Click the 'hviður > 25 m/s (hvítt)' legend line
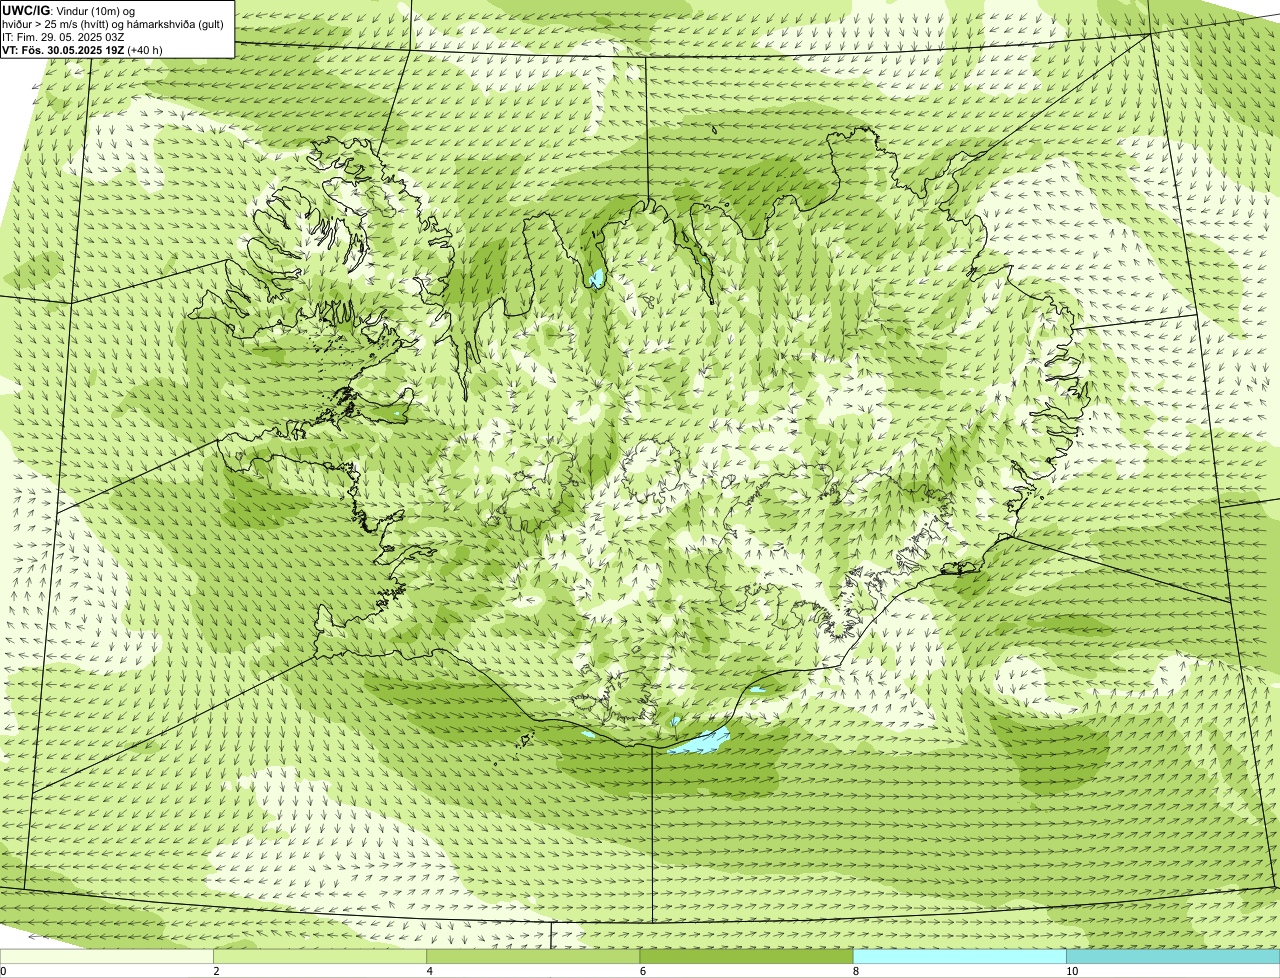 point(115,23)
